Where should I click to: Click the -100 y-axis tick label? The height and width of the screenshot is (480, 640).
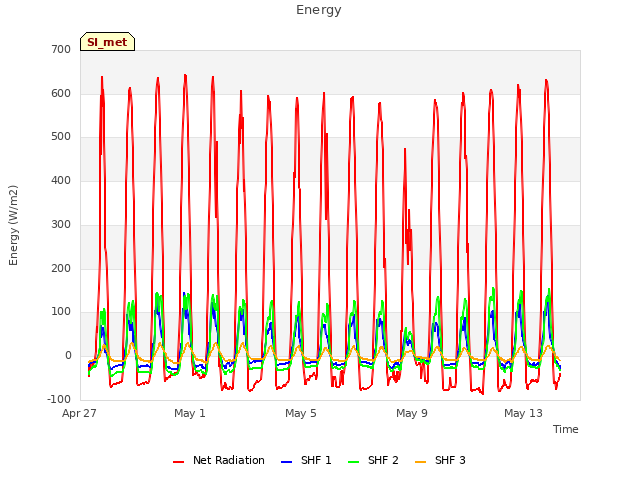click(59, 399)
